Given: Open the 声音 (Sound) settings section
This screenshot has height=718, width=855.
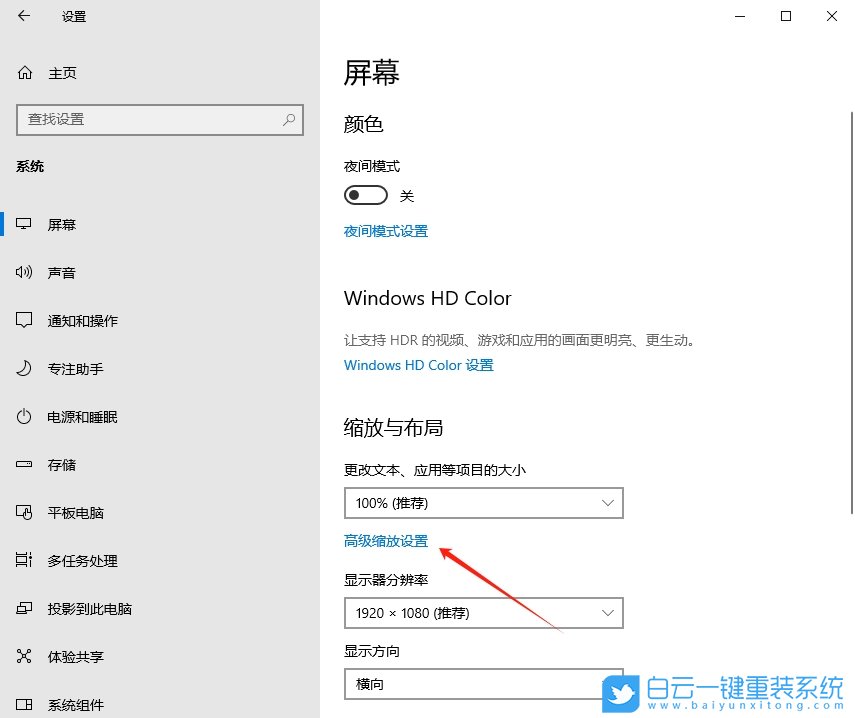Looking at the screenshot, I should pos(62,272).
